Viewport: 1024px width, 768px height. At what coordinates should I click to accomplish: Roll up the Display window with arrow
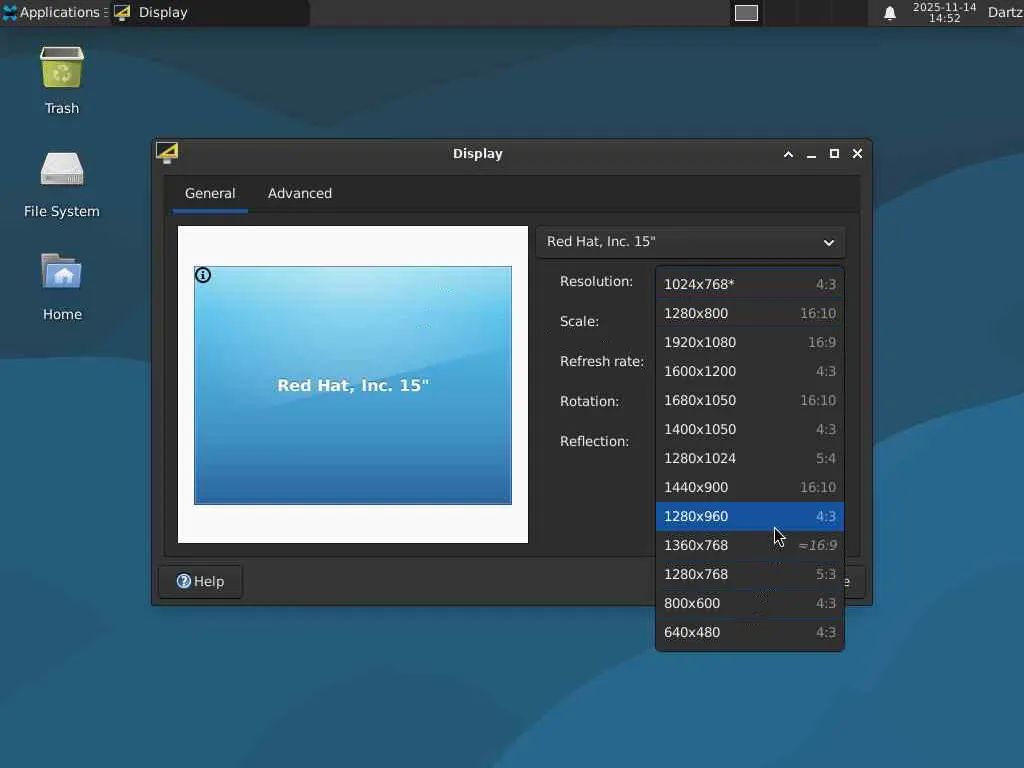tap(788, 154)
